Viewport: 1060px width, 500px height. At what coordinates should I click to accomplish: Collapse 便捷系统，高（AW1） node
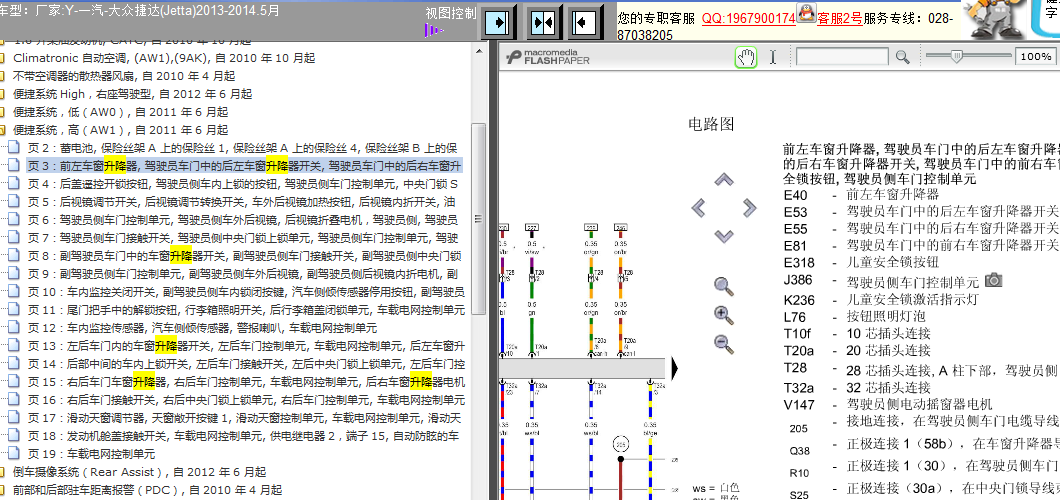point(121,130)
